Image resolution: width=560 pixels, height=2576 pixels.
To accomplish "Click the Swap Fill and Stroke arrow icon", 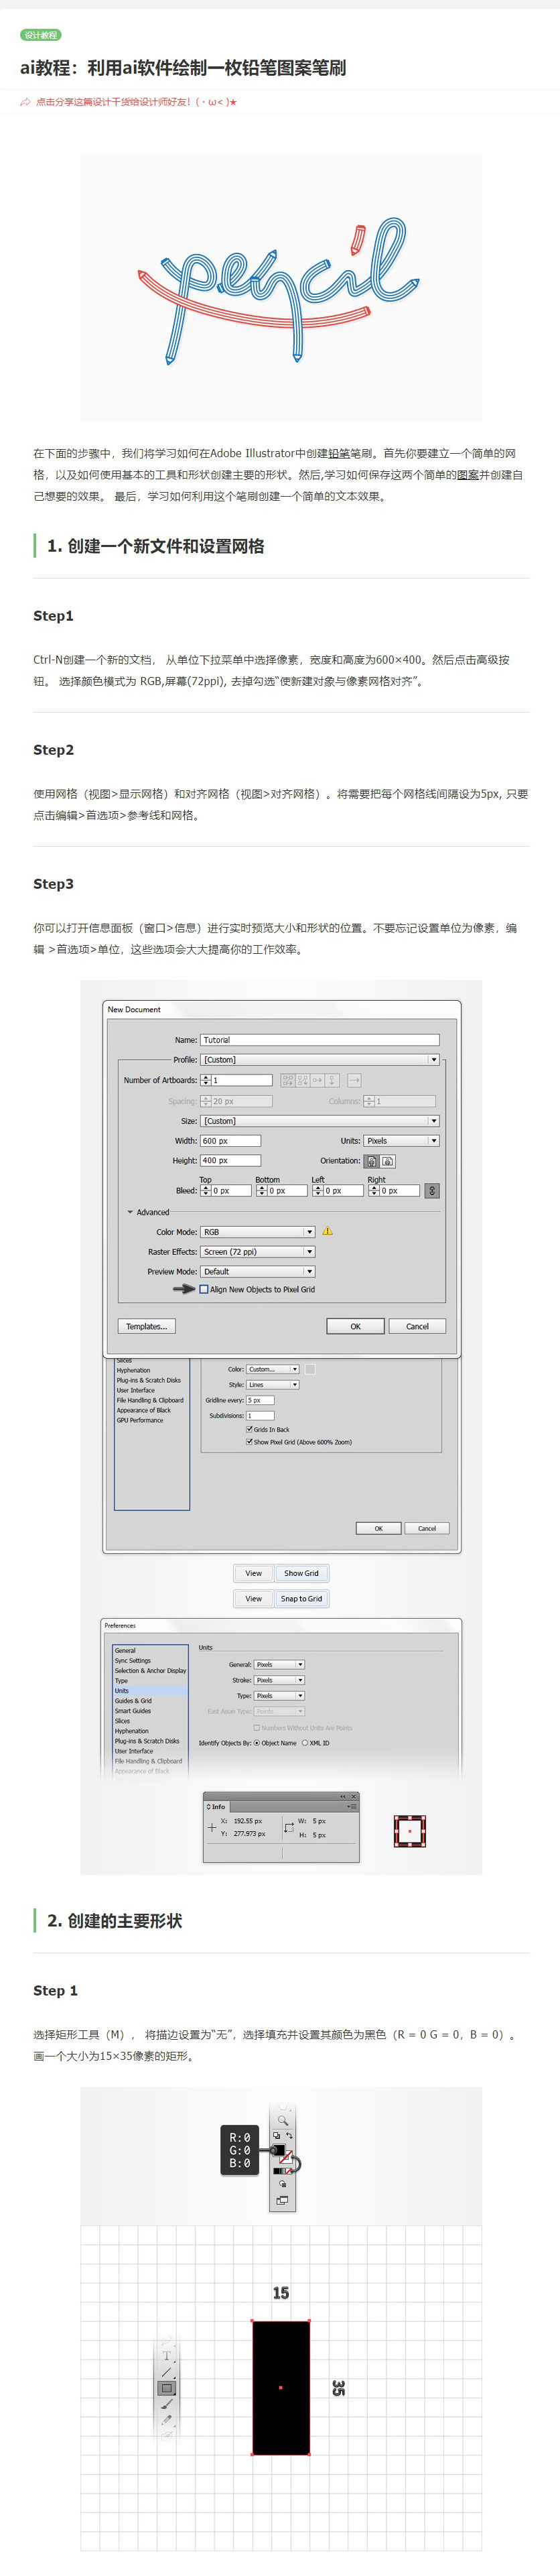I will pyautogui.click(x=289, y=2136).
